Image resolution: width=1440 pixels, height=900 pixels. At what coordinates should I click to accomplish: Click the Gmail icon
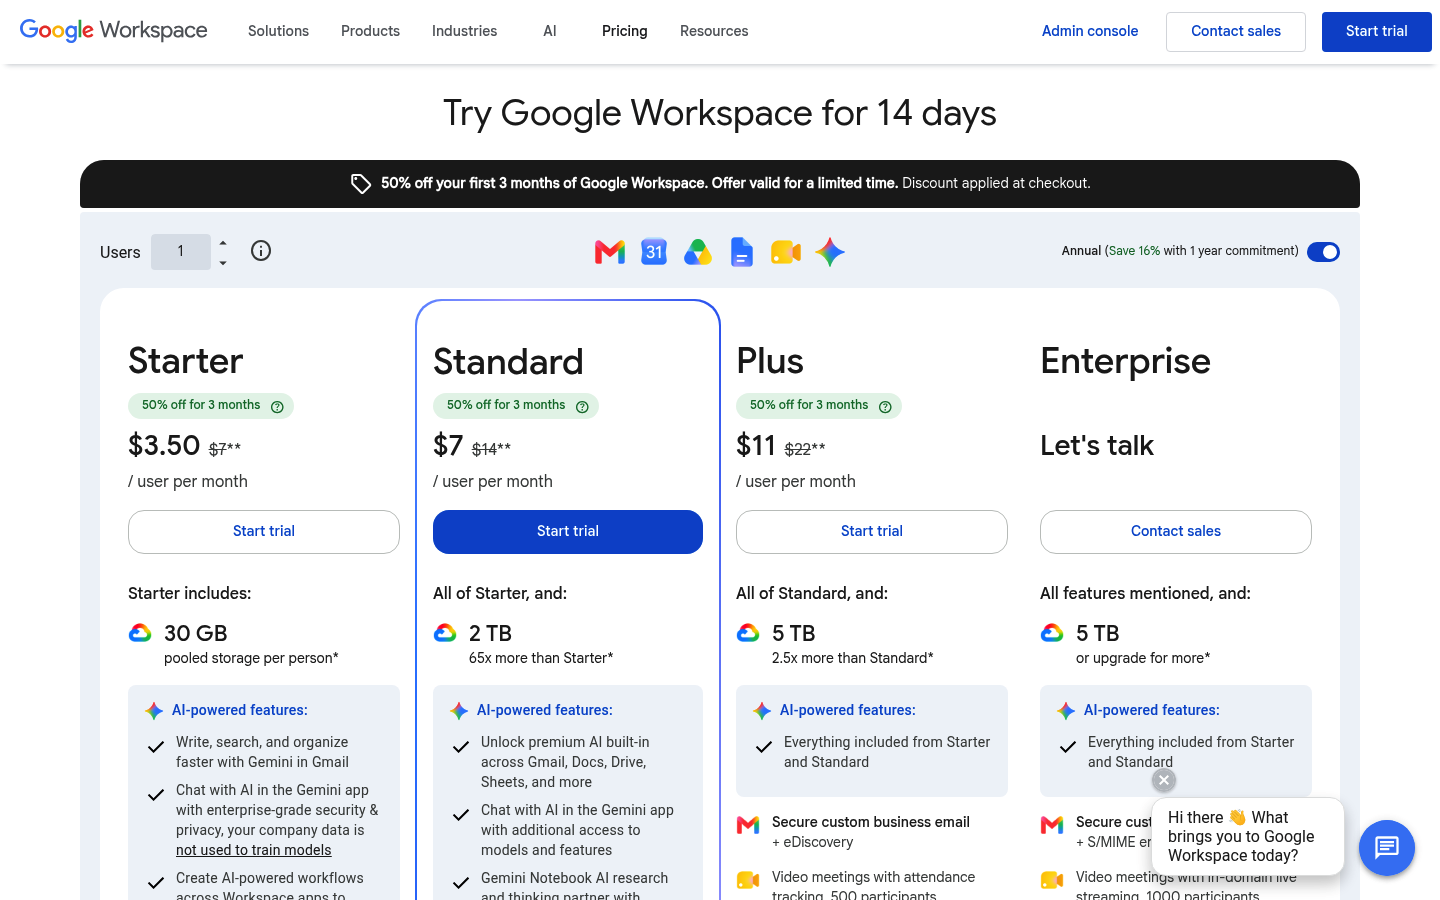(610, 252)
